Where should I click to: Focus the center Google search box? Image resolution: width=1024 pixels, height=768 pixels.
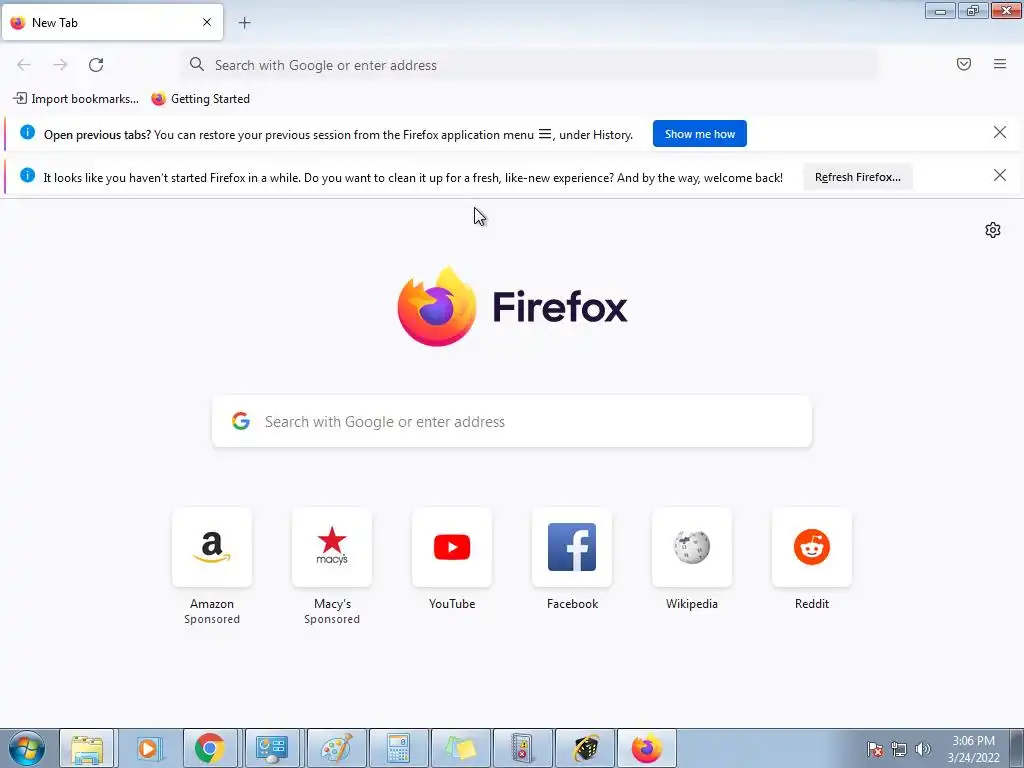[512, 421]
